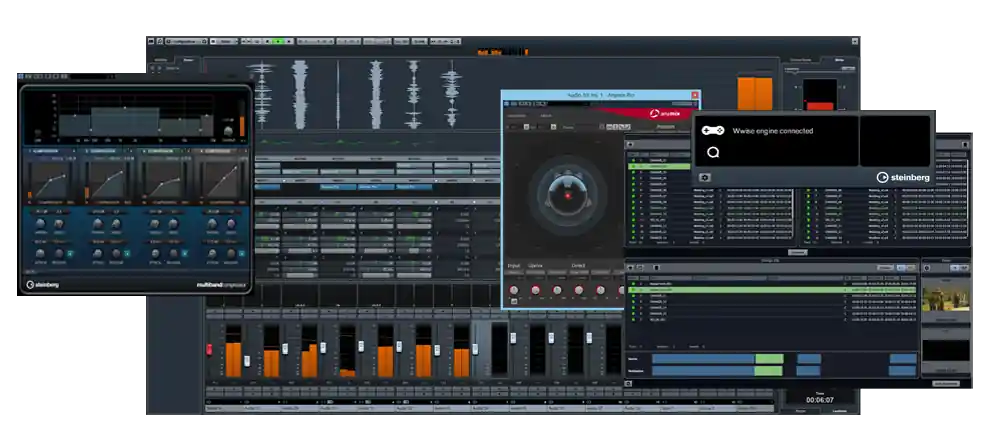The image size is (994, 438).
Task: Click the band 4 compression curve graph
Action: (223, 180)
